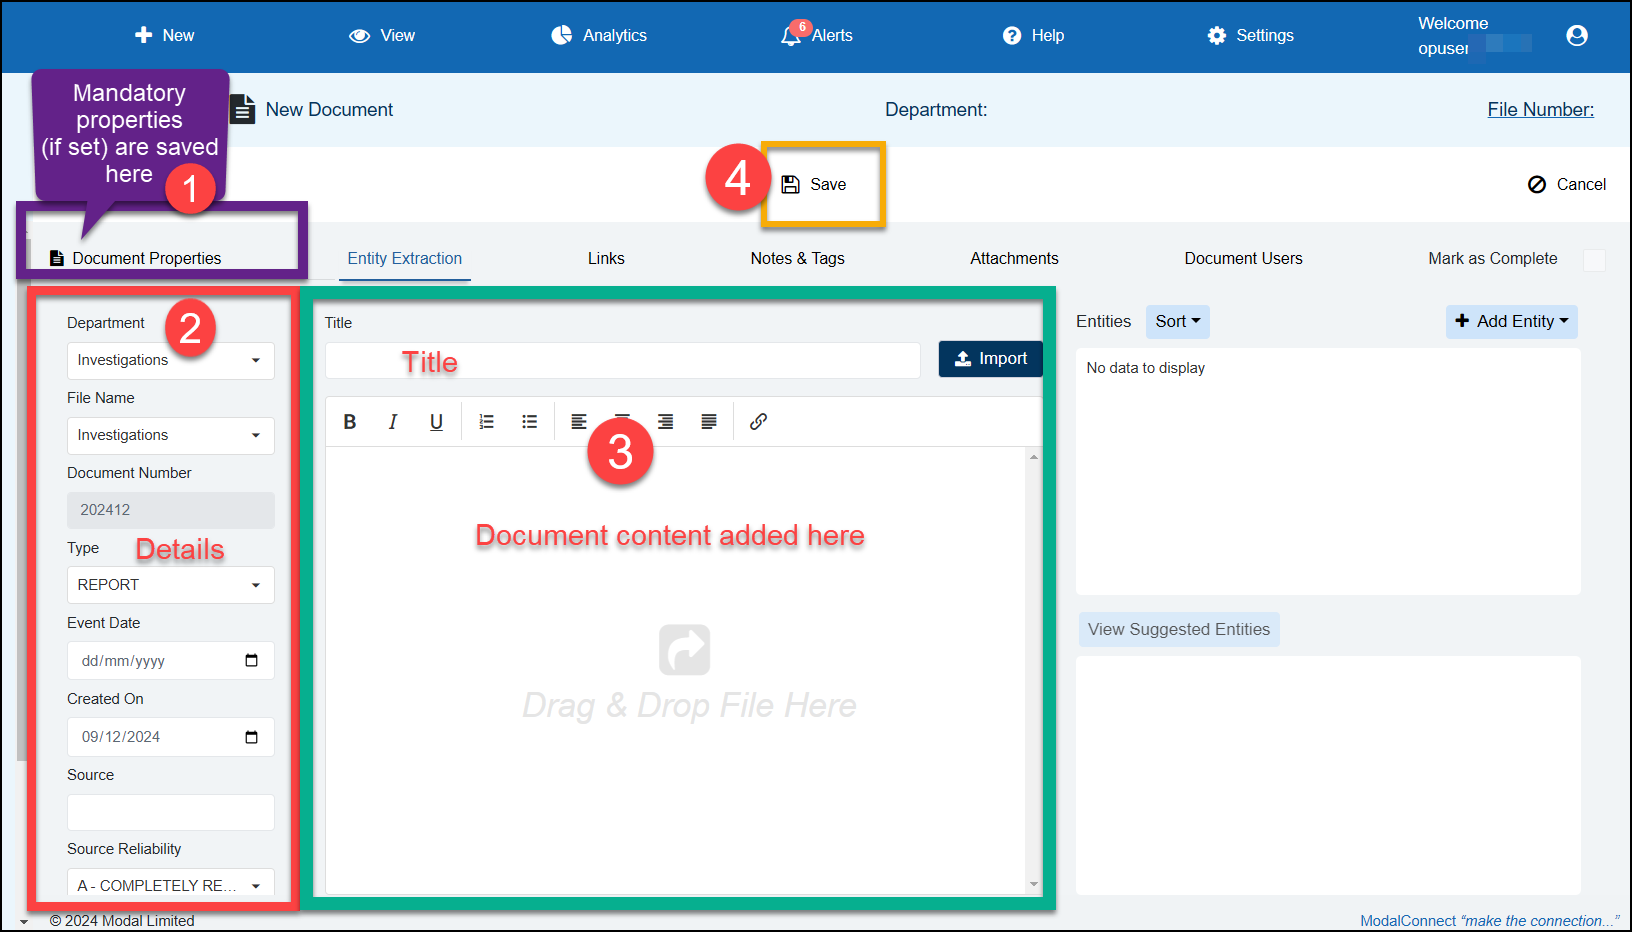Expand the Department dropdown
The width and height of the screenshot is (1632, 932).
click(x=171, y=360)
